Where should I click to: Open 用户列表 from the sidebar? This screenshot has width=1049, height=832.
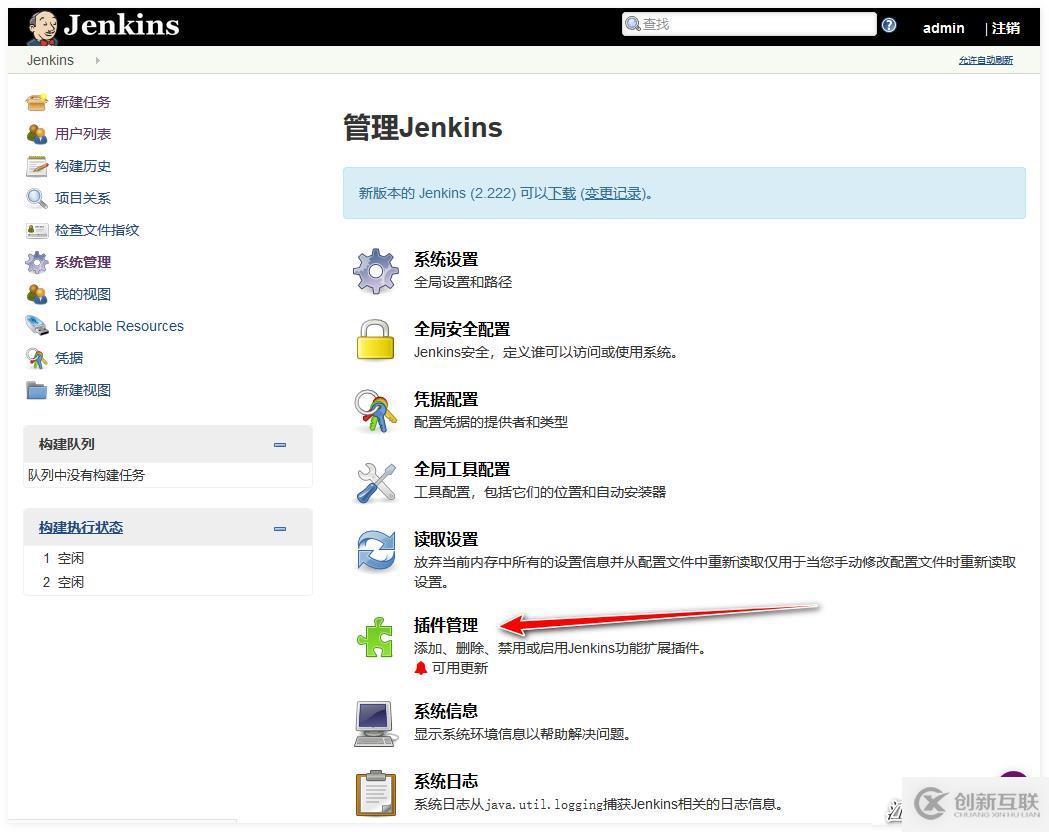point(83,133)
